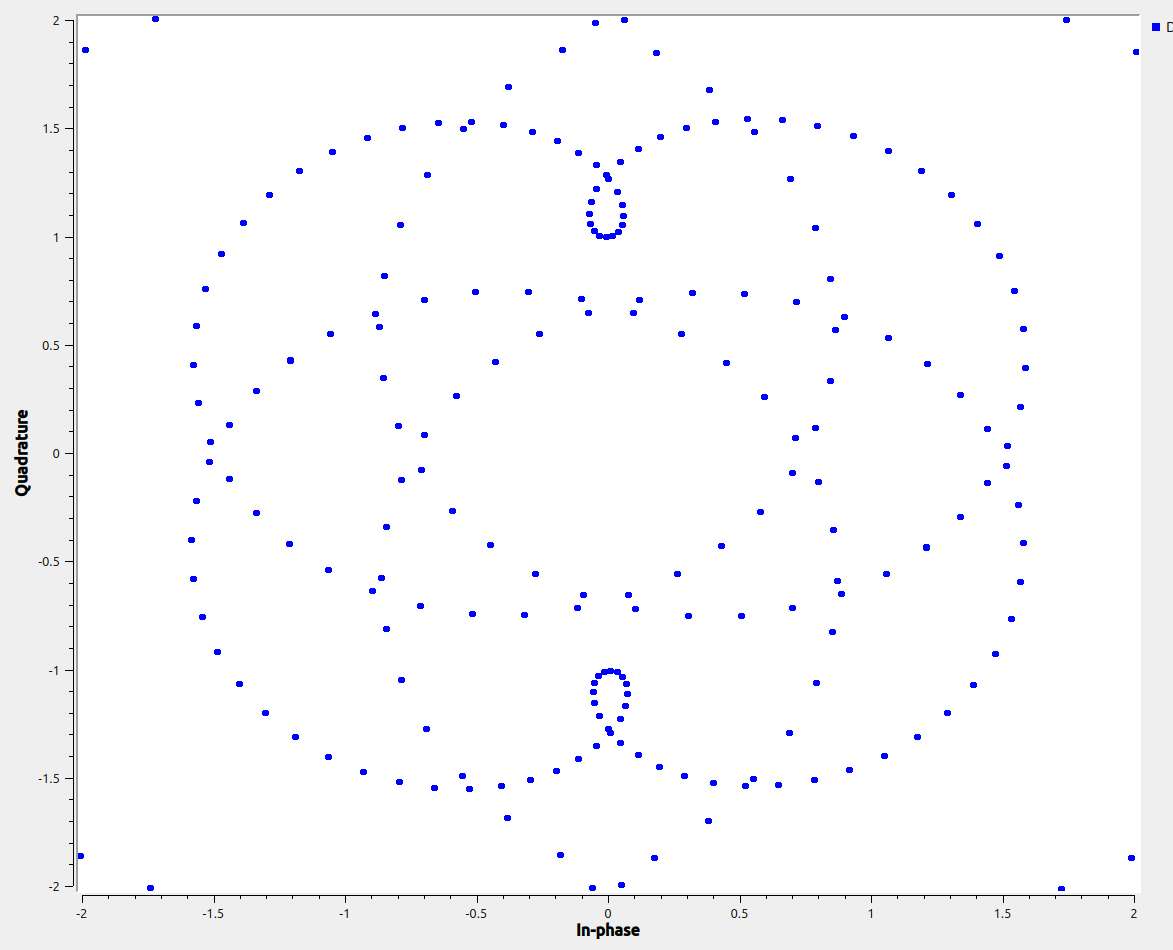Click the -2 tick label on the Quadrature axis
The width and height of the screenshot is (1173, 950).
(54, 886)
